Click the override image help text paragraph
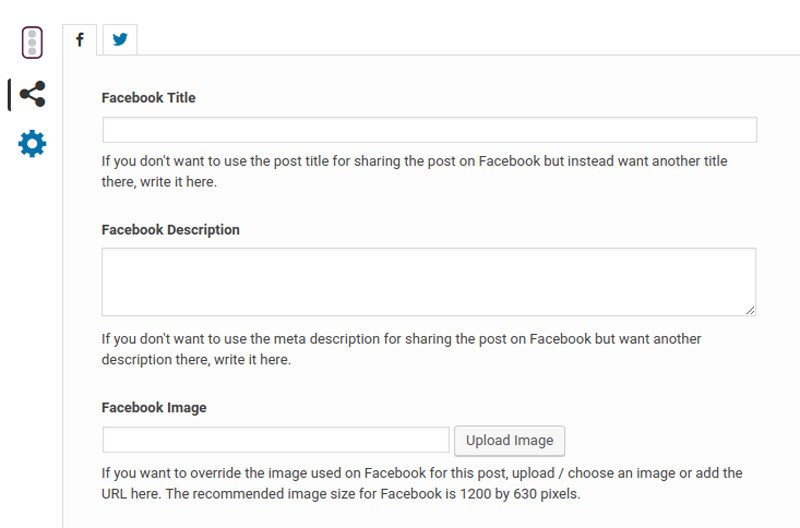800x528 pixels. [x=422, y=484]
